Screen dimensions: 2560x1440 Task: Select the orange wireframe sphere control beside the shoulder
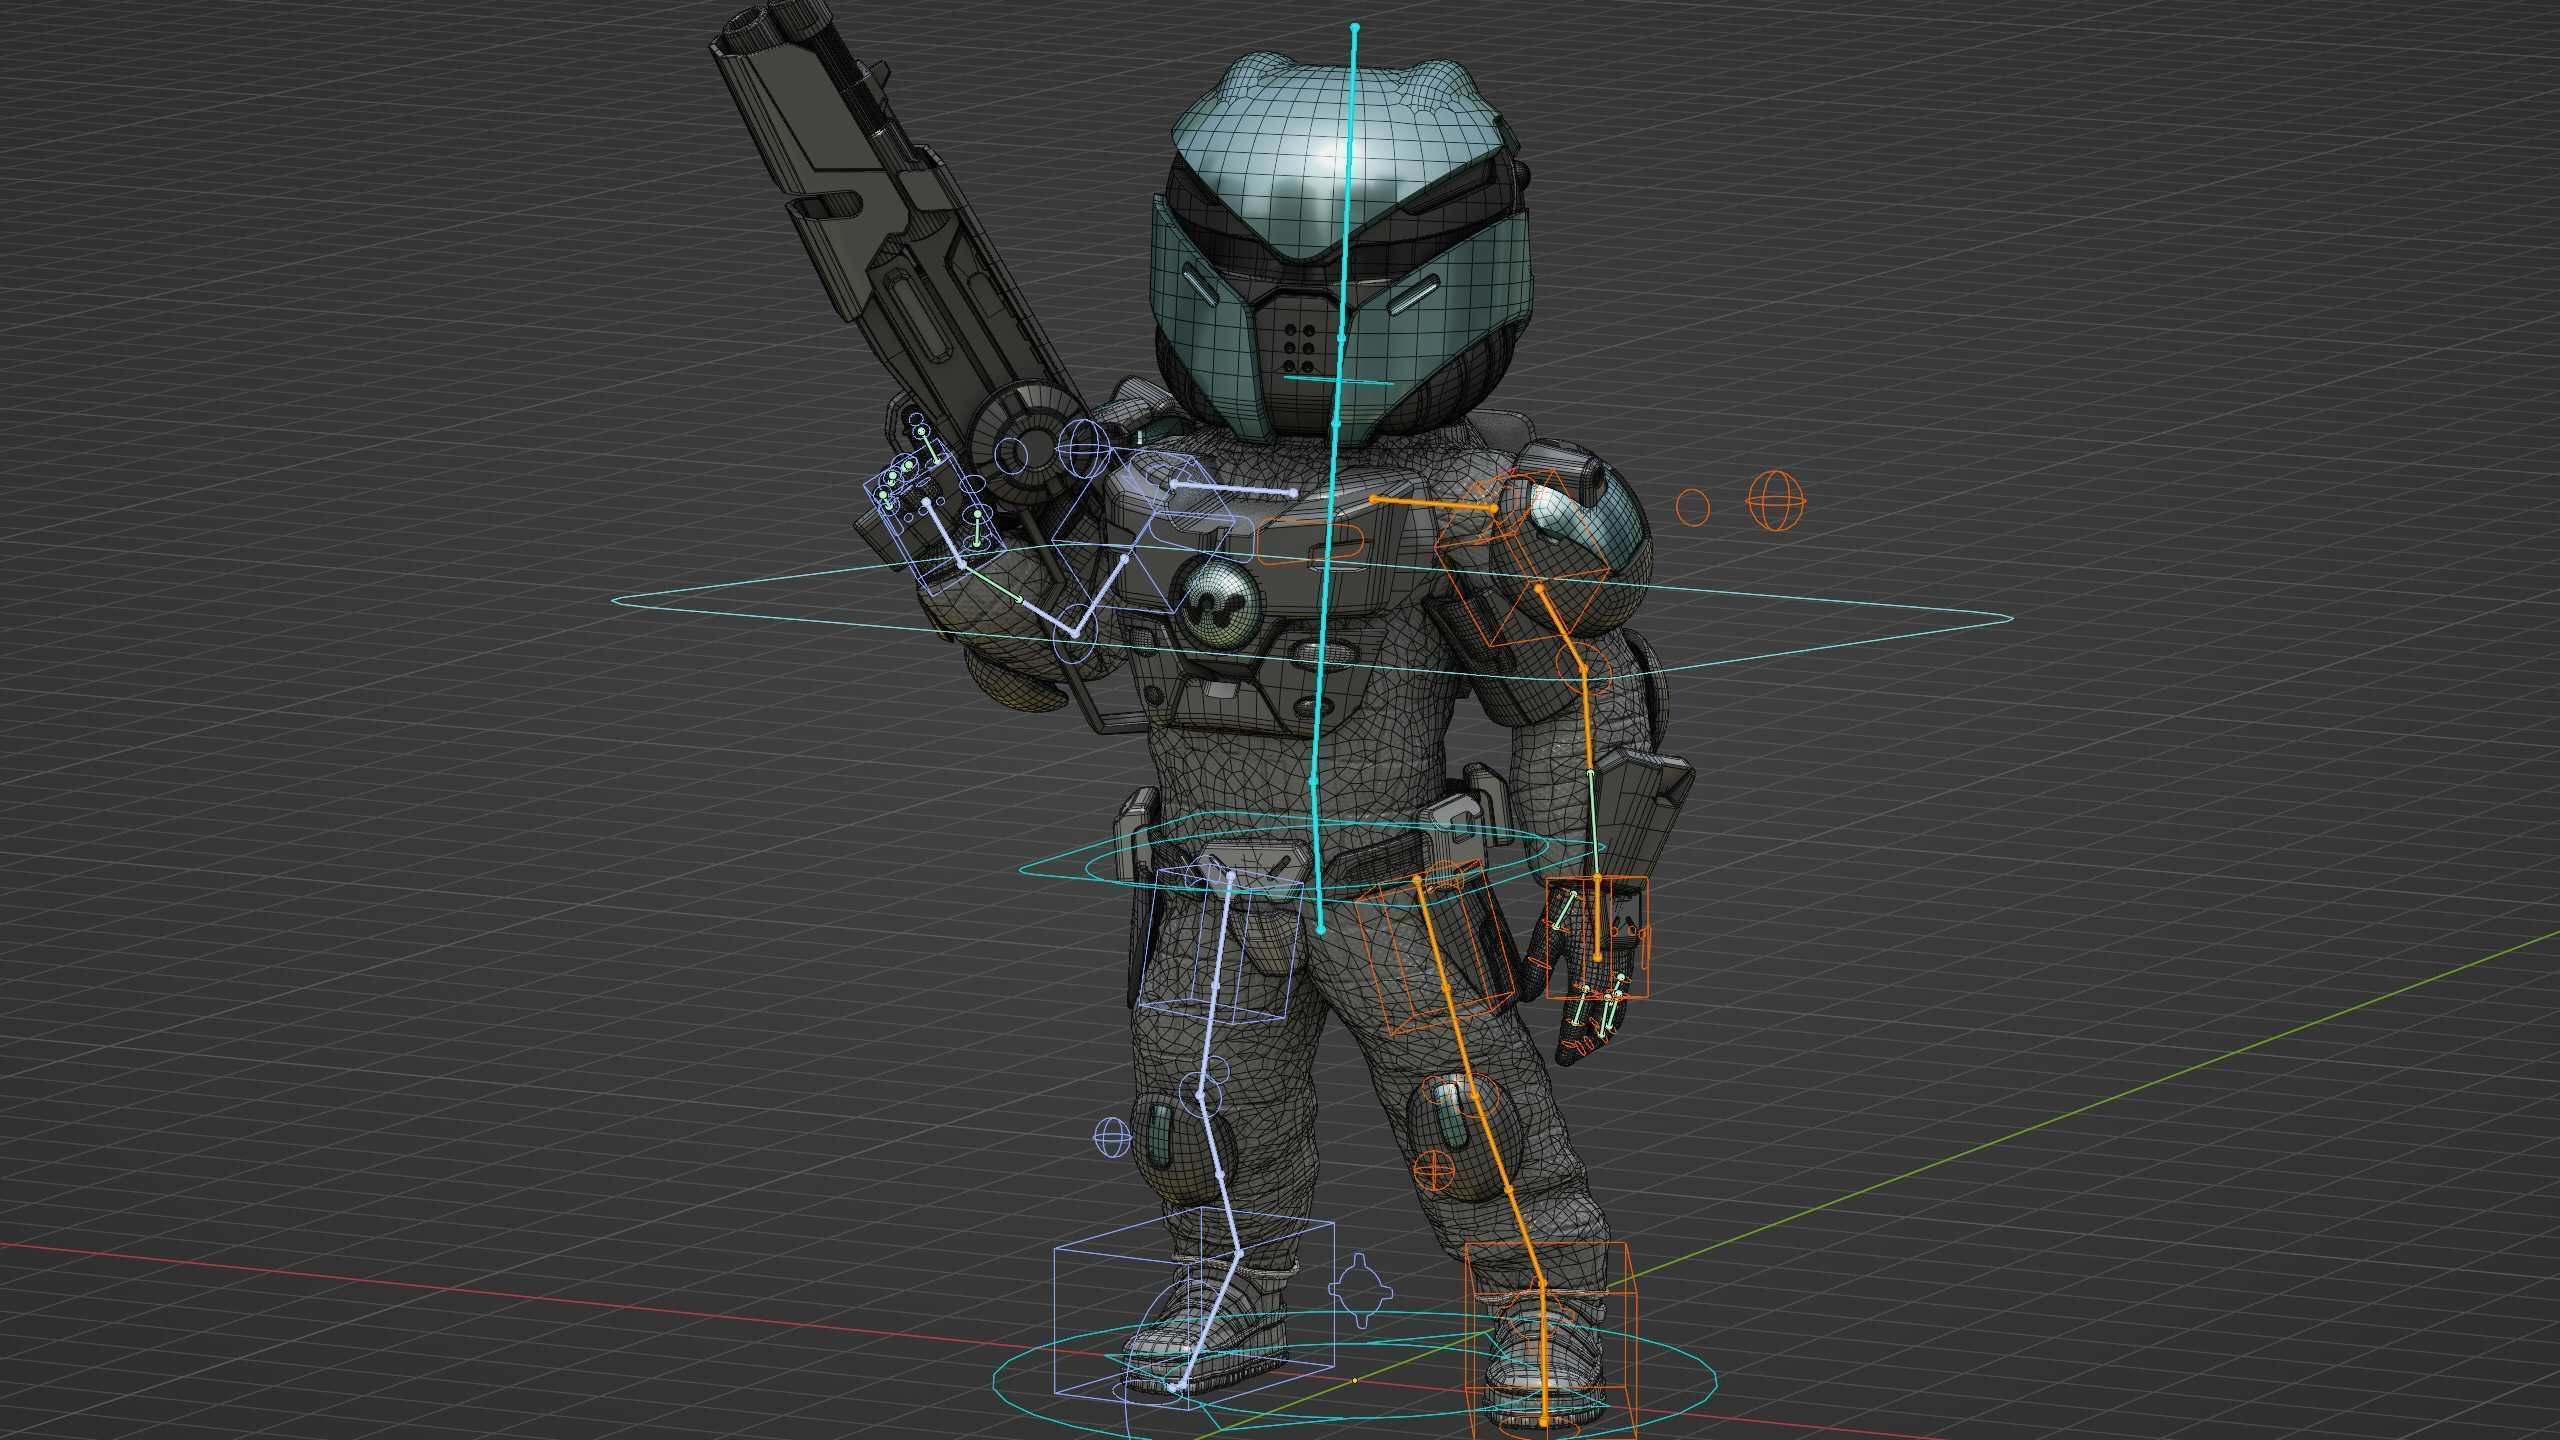pyautogui.click(x=1777, y=501)
